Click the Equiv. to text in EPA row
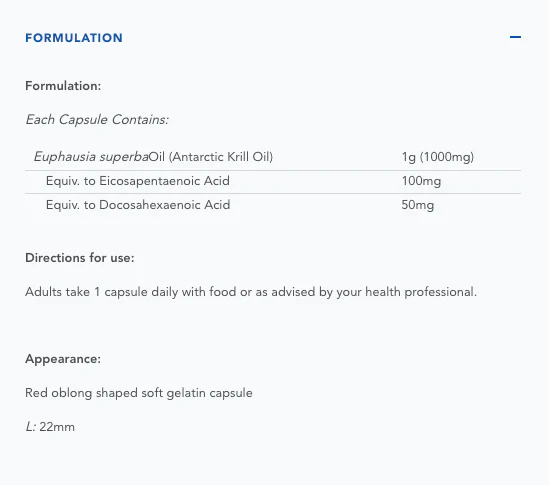The image size is (549, 485). click(x=71, y=181)
